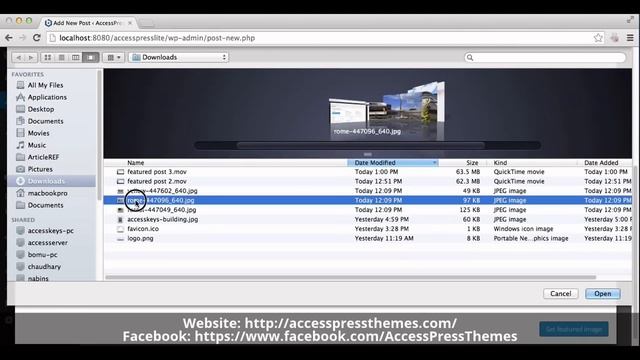
Task: Click Open to upload selected file
Action: [x=602, y=293]
